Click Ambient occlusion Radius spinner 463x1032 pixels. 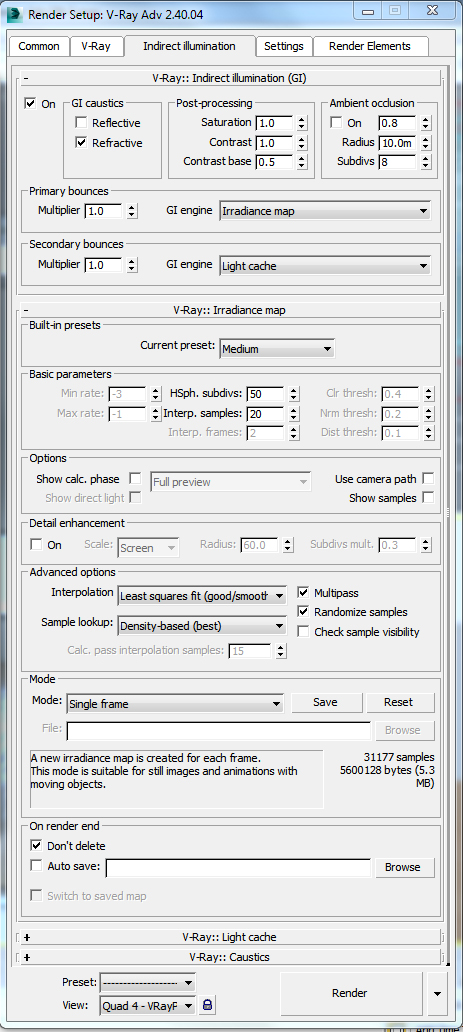[x=425, y=142]
